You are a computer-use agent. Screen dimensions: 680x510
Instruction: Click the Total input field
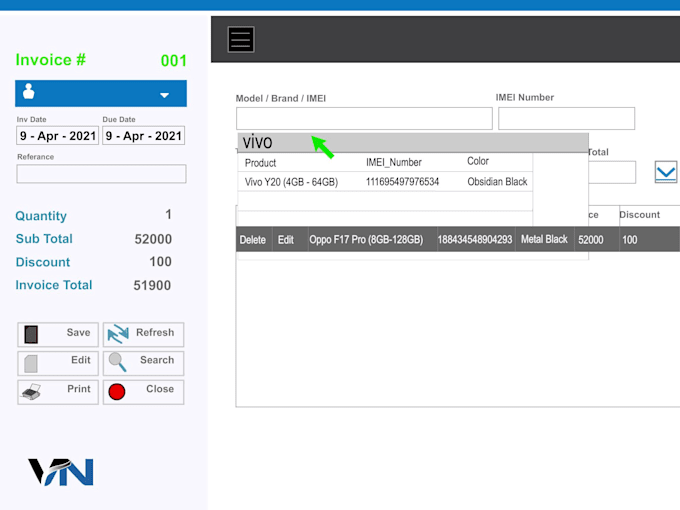point(612,172)
